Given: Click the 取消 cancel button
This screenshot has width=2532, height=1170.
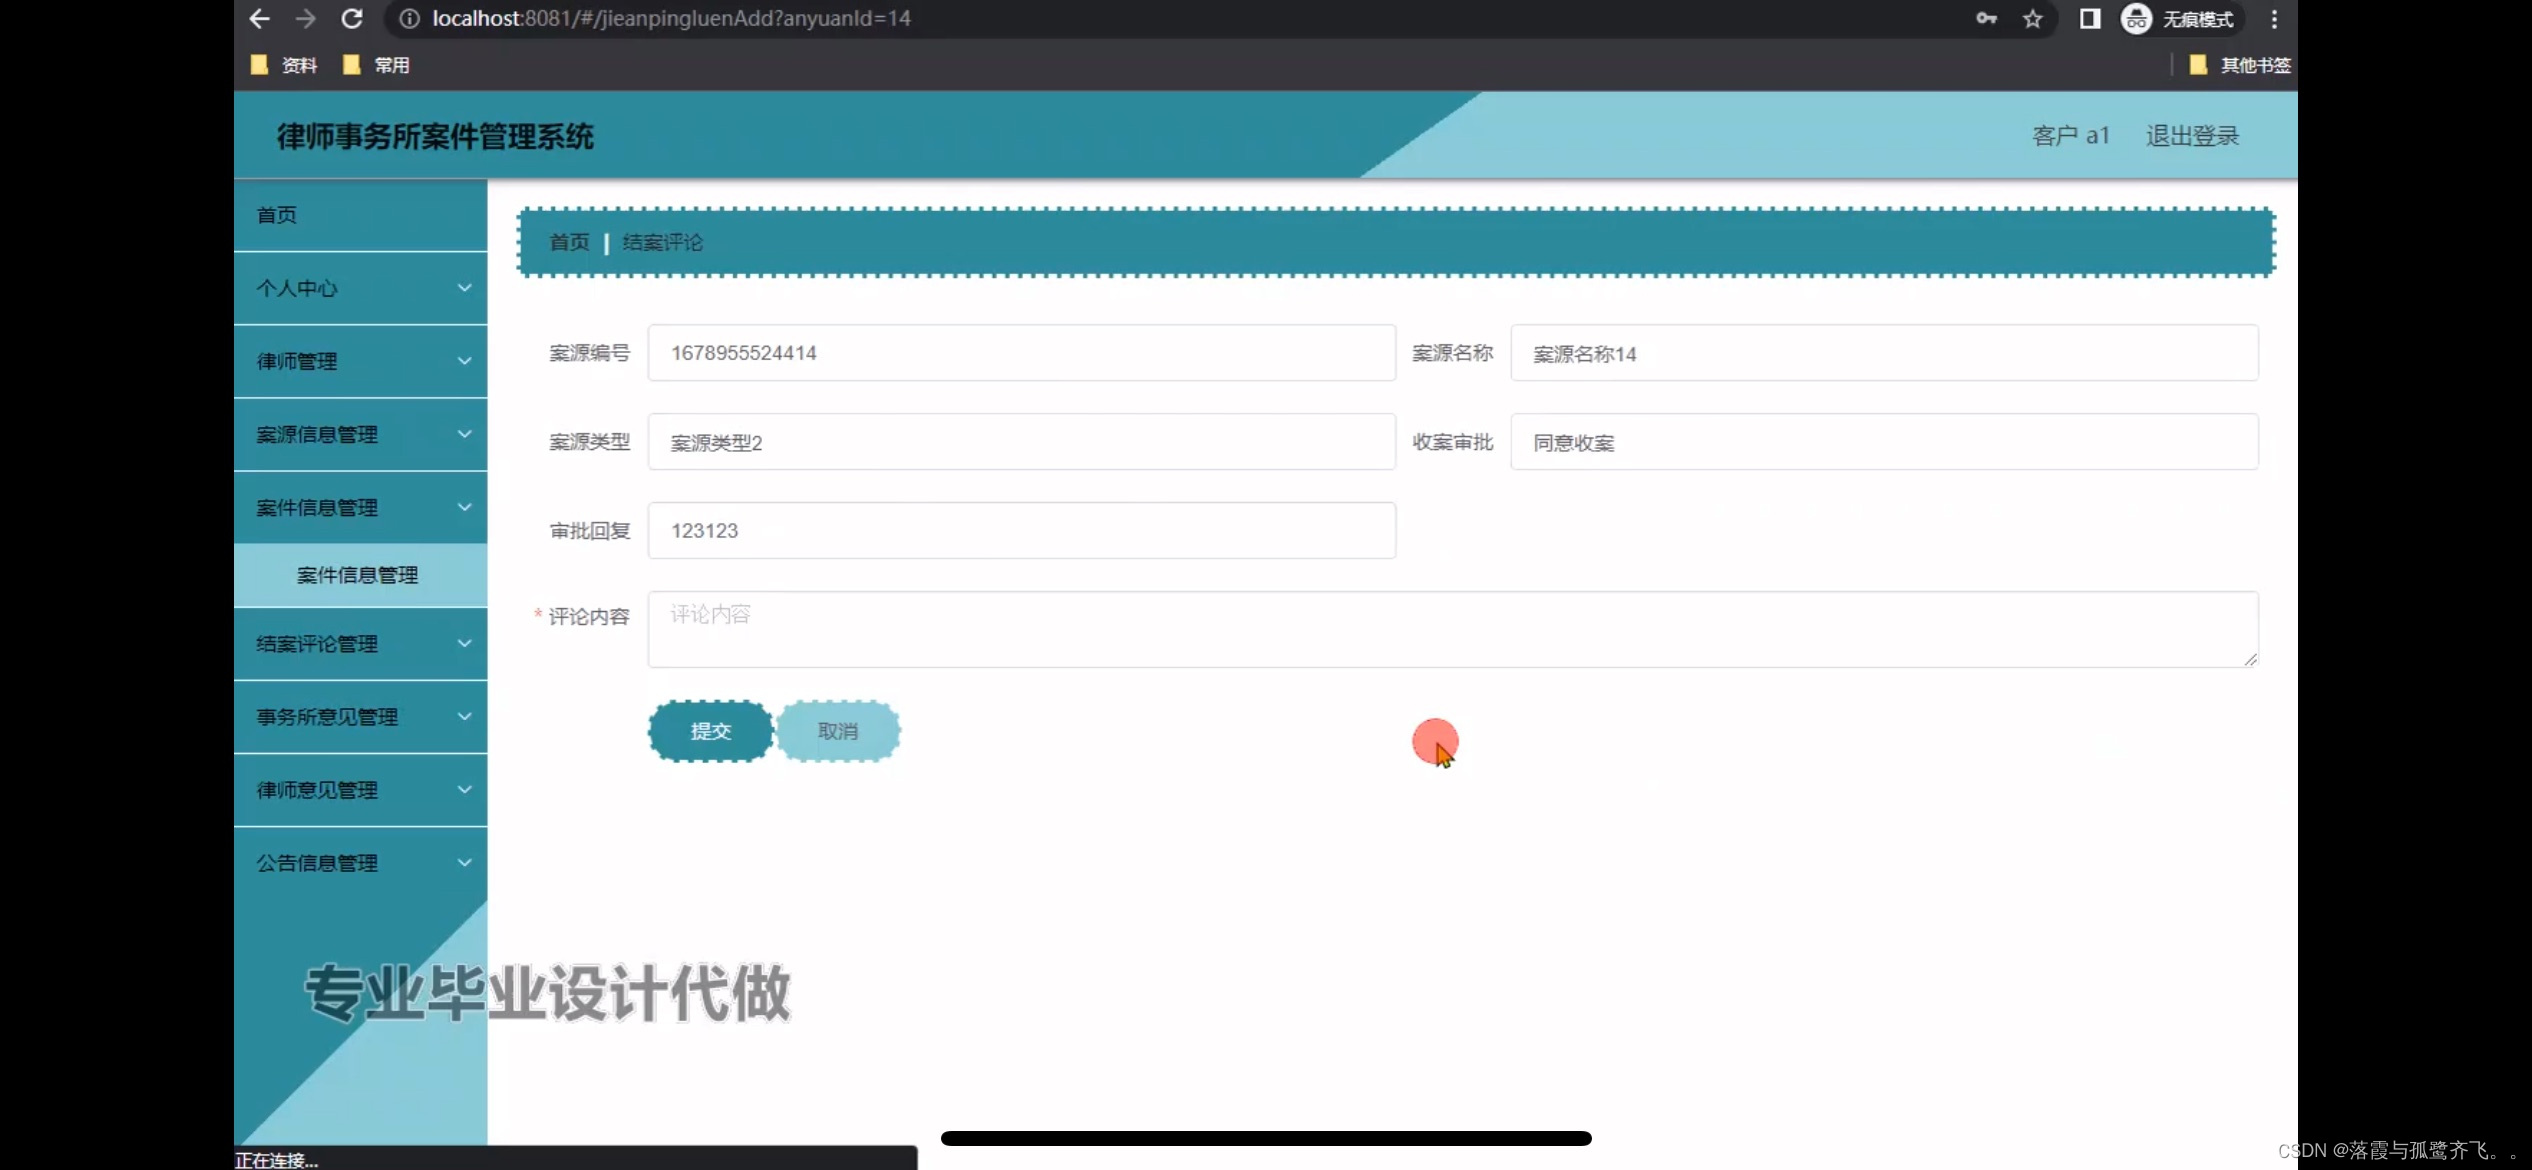Looking at the screenshot, I should pyautogui.click(x=838, y=731).
